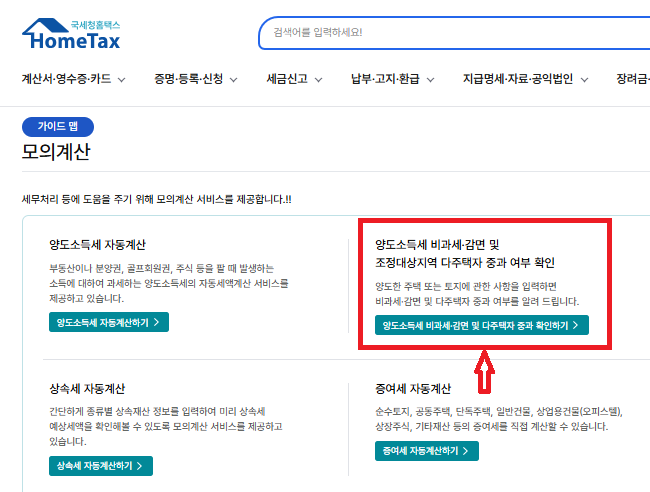Click the 증여세 자동계산하기 button
650x492 pixels.
point(426,451)
